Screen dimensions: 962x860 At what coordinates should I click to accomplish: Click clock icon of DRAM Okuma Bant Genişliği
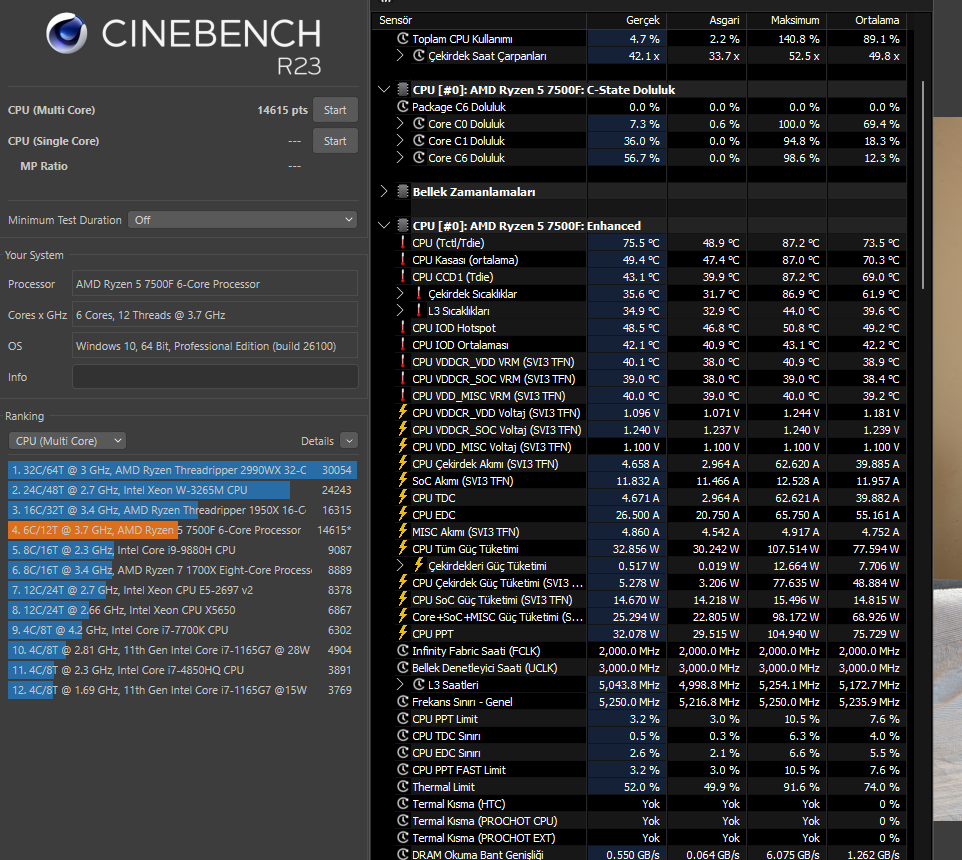click(x=403, y=854)
